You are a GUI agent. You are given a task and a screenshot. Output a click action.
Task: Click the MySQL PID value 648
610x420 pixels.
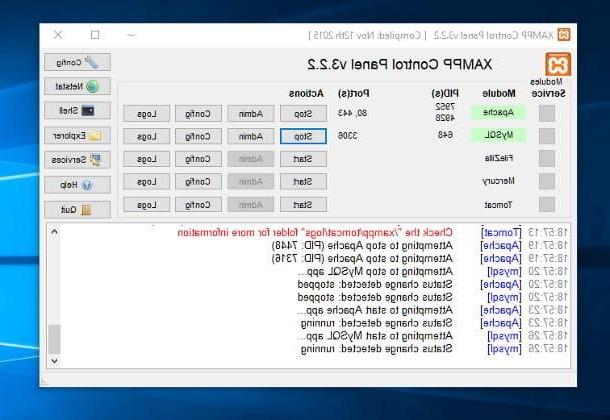(x=445, y=135)
